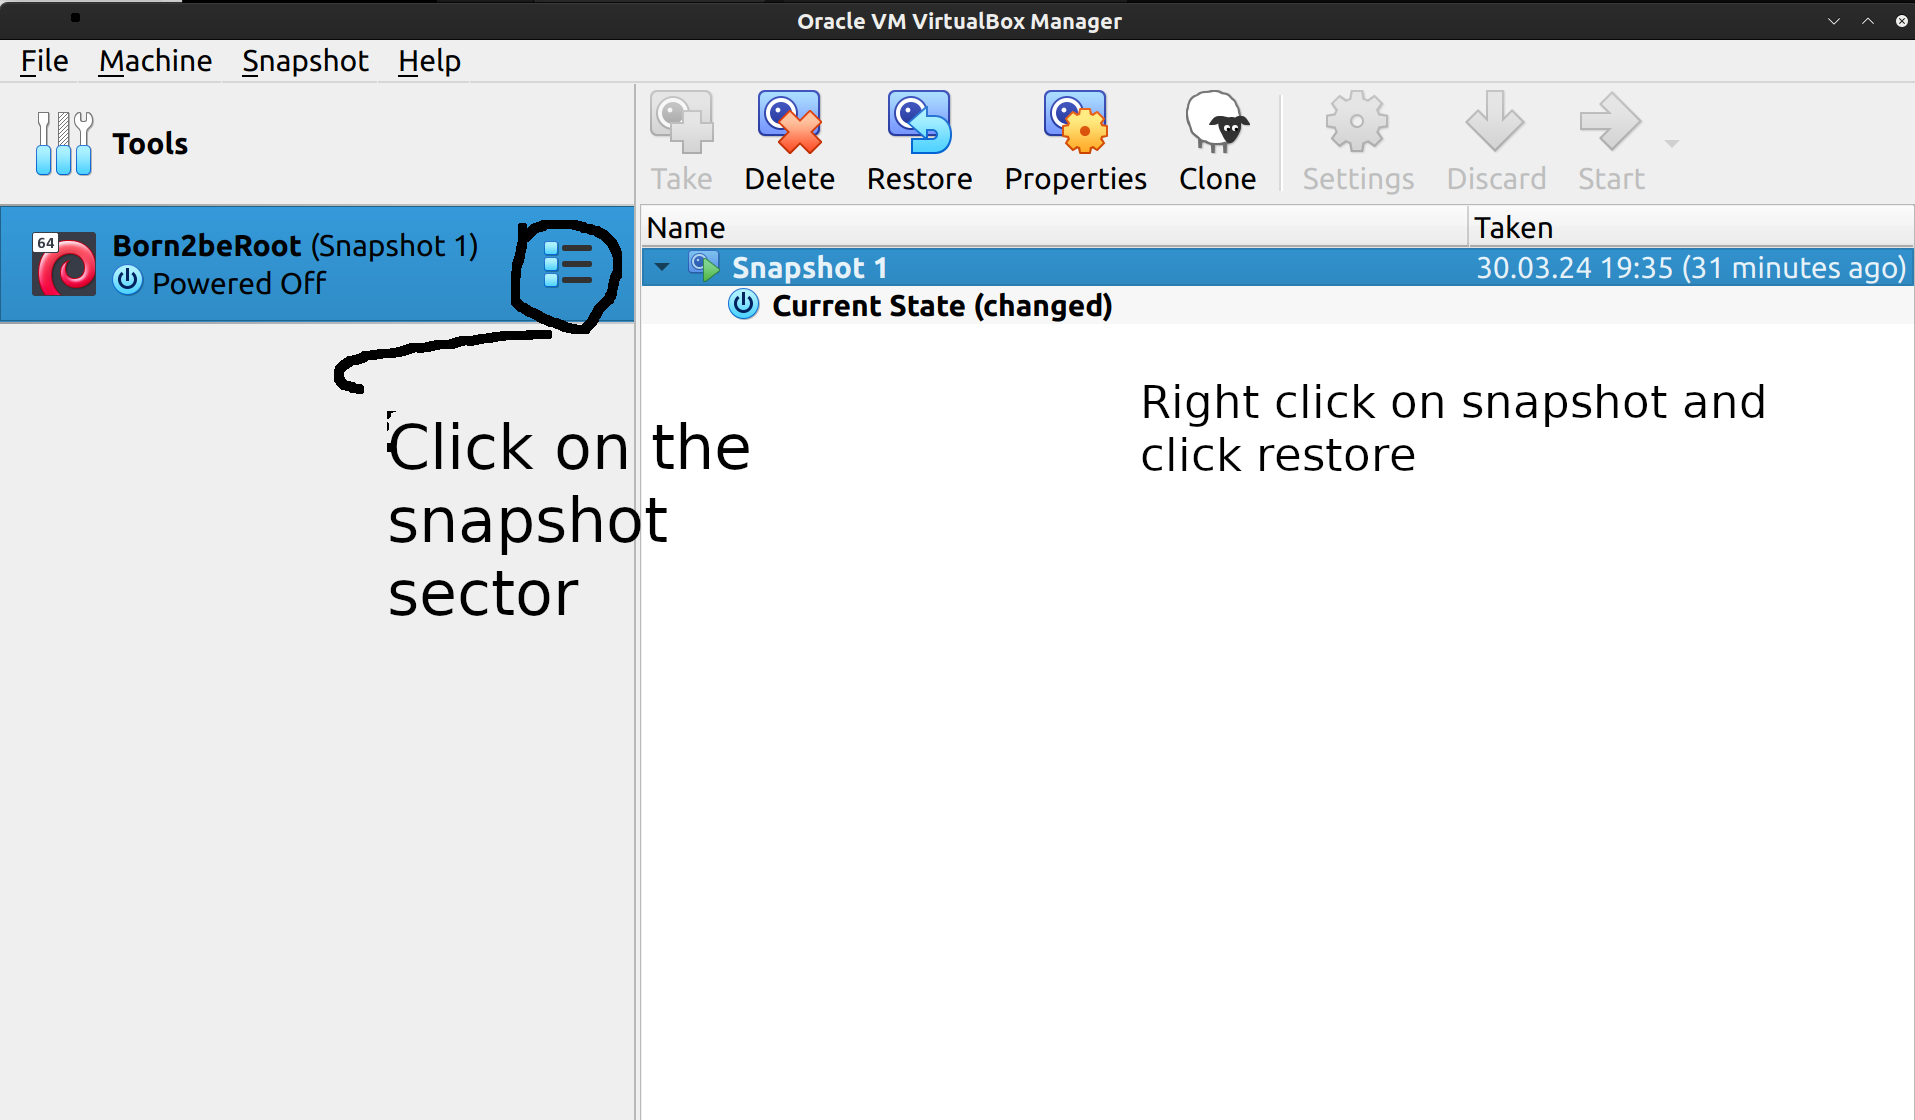Image resolution: width=1915 pixels, height=1120 pixels.
Task: Sort by the Name column header
Action: pyautogui.click(x=1054, y=227)
